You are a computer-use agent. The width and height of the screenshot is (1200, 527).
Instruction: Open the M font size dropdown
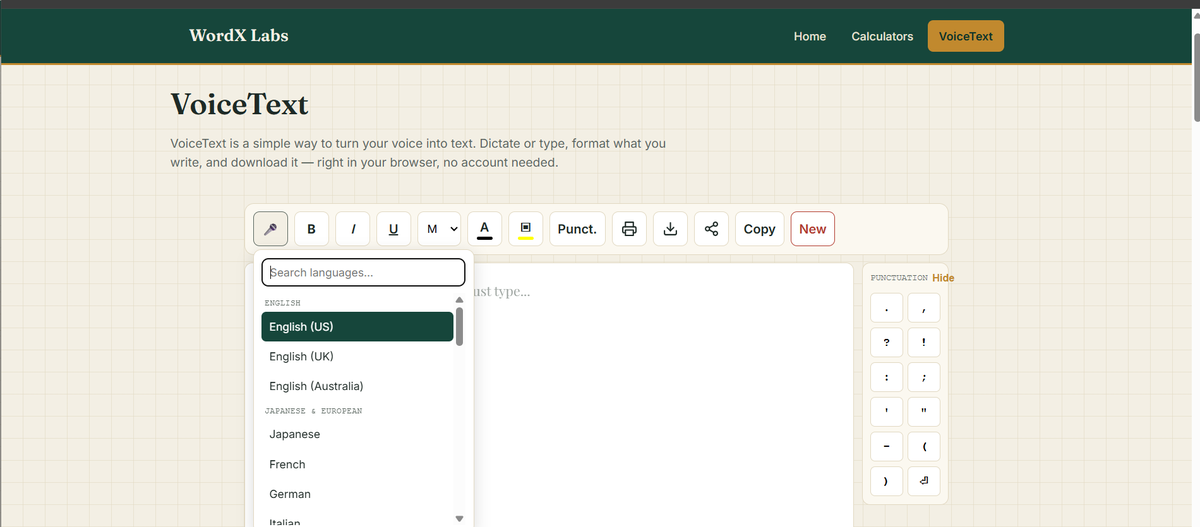pos(439,229)
